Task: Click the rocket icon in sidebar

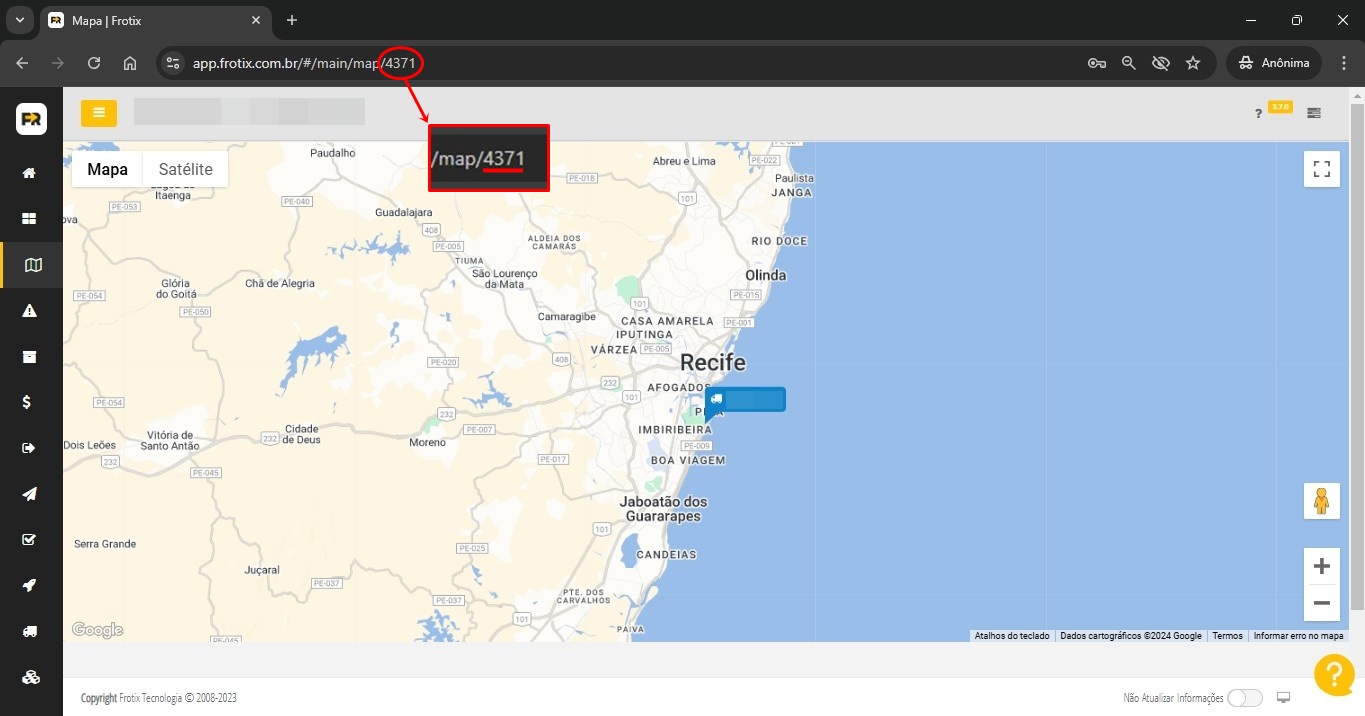Action: [x=30, y=585]
